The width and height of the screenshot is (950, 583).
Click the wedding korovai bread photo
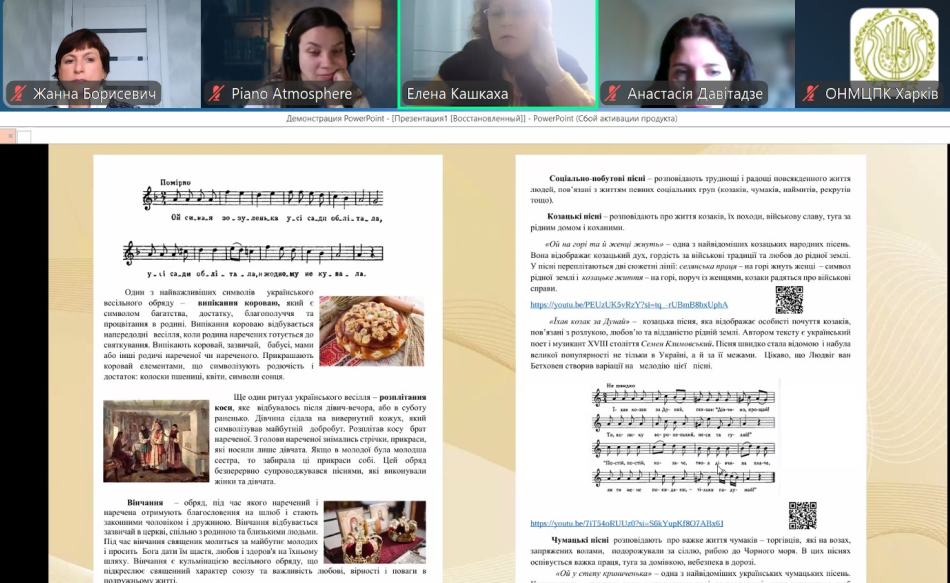[x=371, y=331]
